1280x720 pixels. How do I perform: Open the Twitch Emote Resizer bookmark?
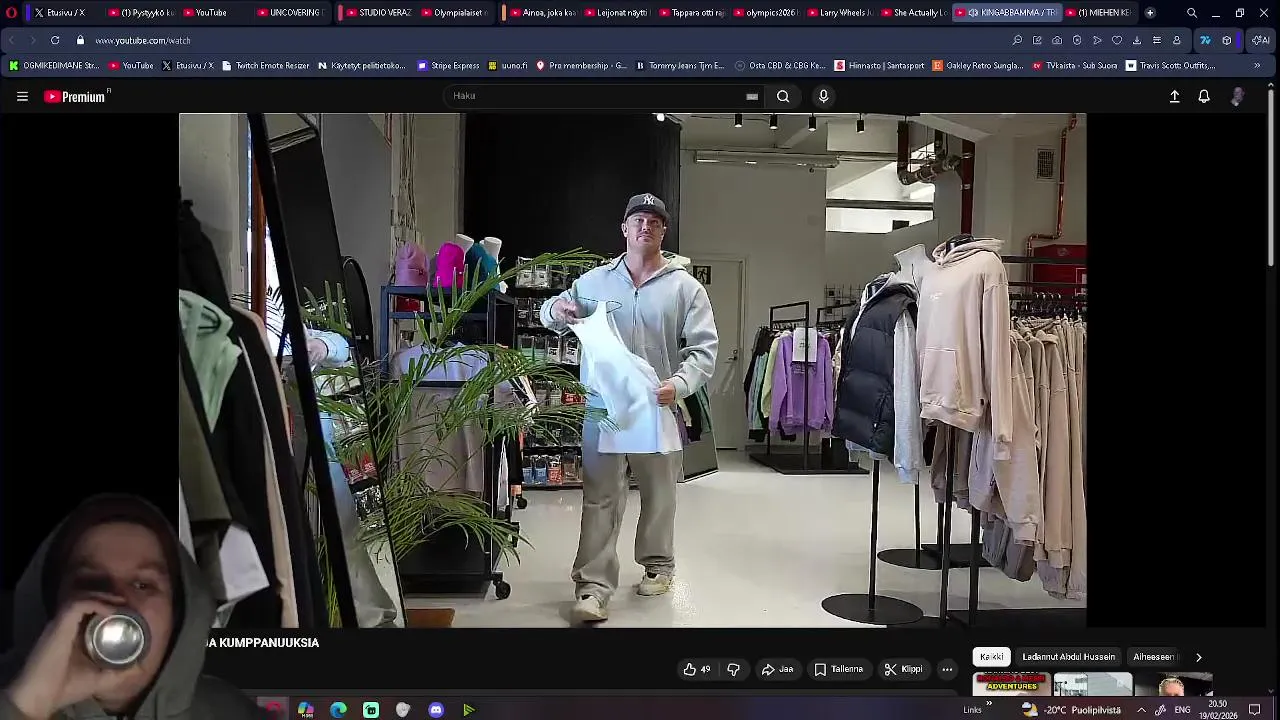tap(266, 66)
